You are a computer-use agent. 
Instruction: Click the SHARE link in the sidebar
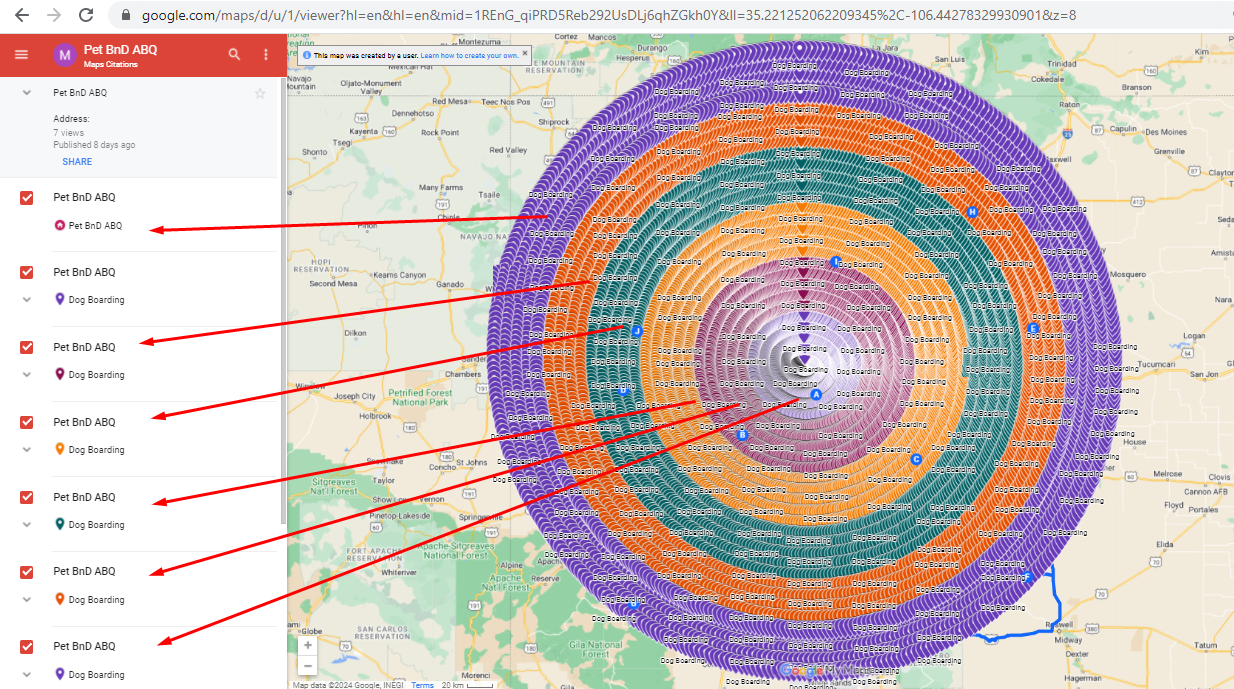coord(77,161)
